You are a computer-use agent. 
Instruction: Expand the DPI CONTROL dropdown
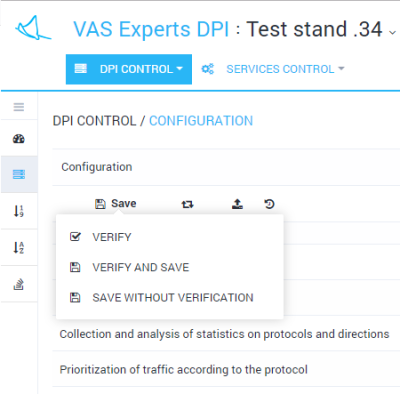tap(129, 69)
